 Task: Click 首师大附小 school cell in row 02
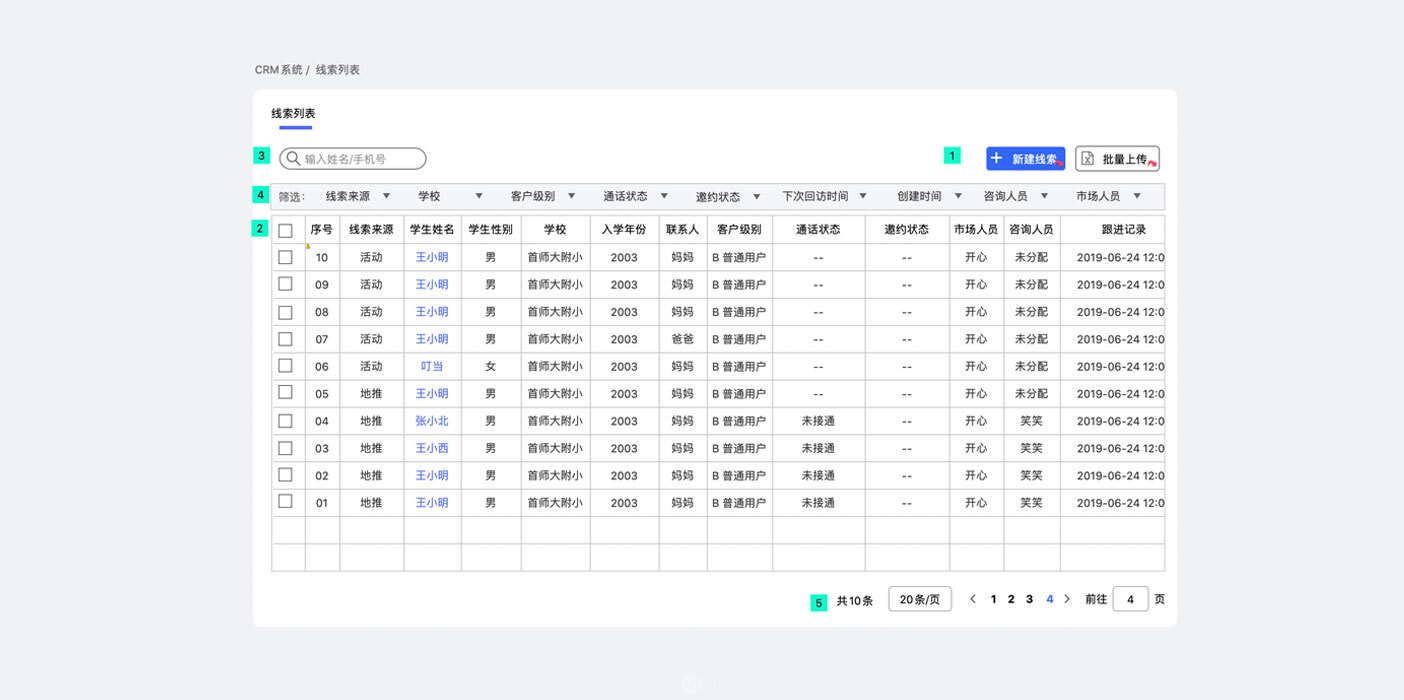pos(555,475)
